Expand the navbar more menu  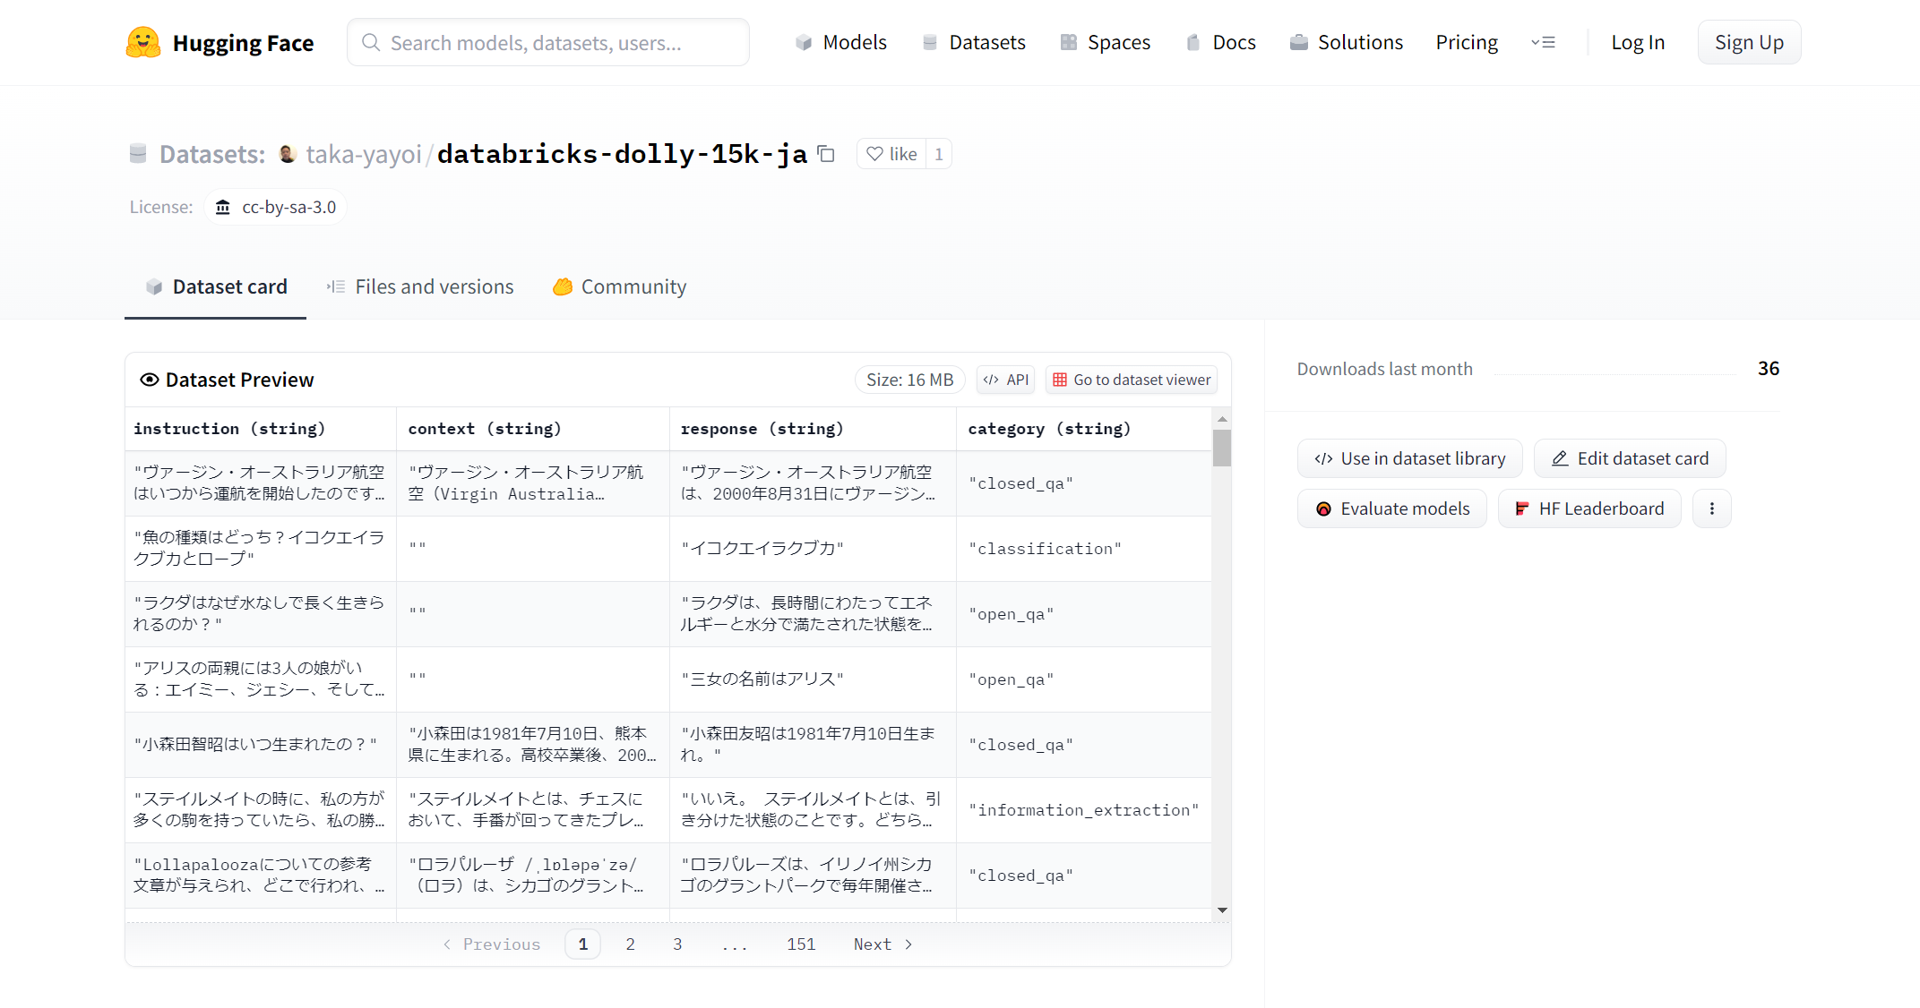pos(1543,42)
